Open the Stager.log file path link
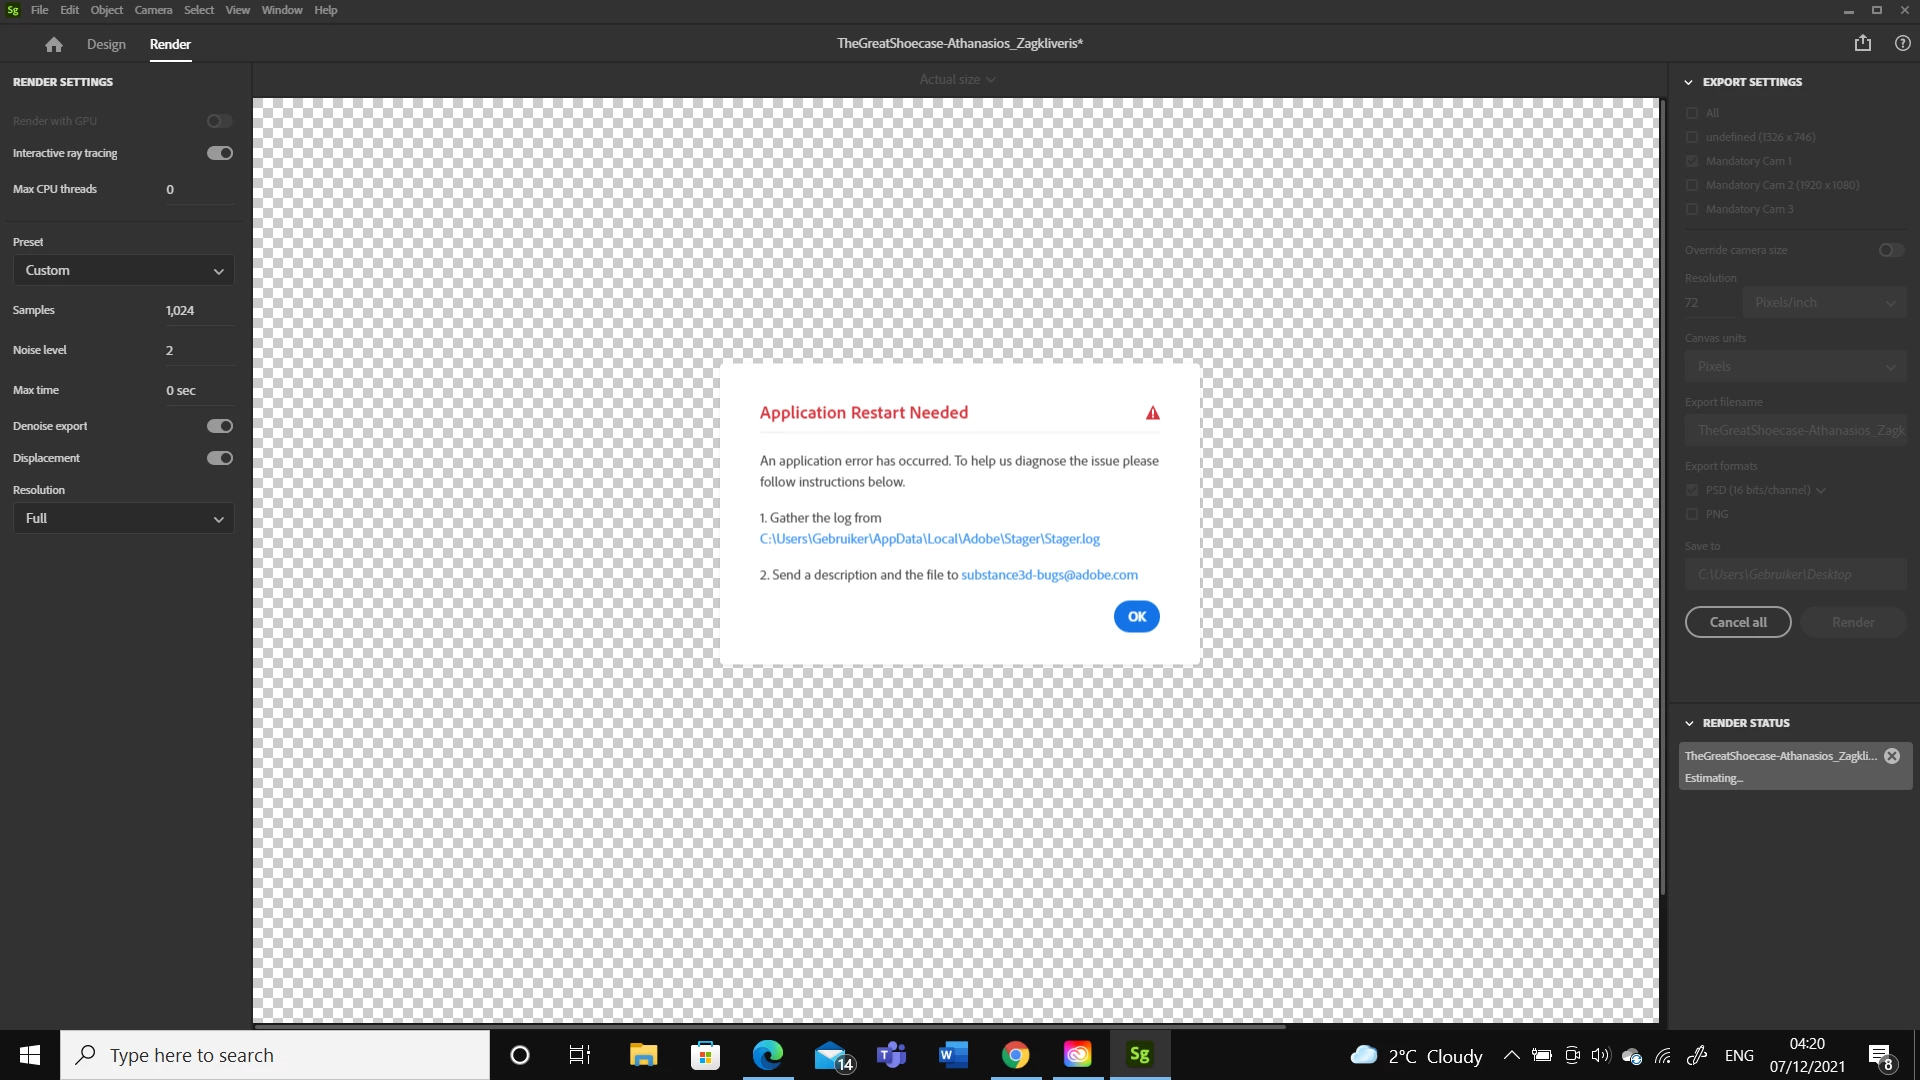 point(929,539)
